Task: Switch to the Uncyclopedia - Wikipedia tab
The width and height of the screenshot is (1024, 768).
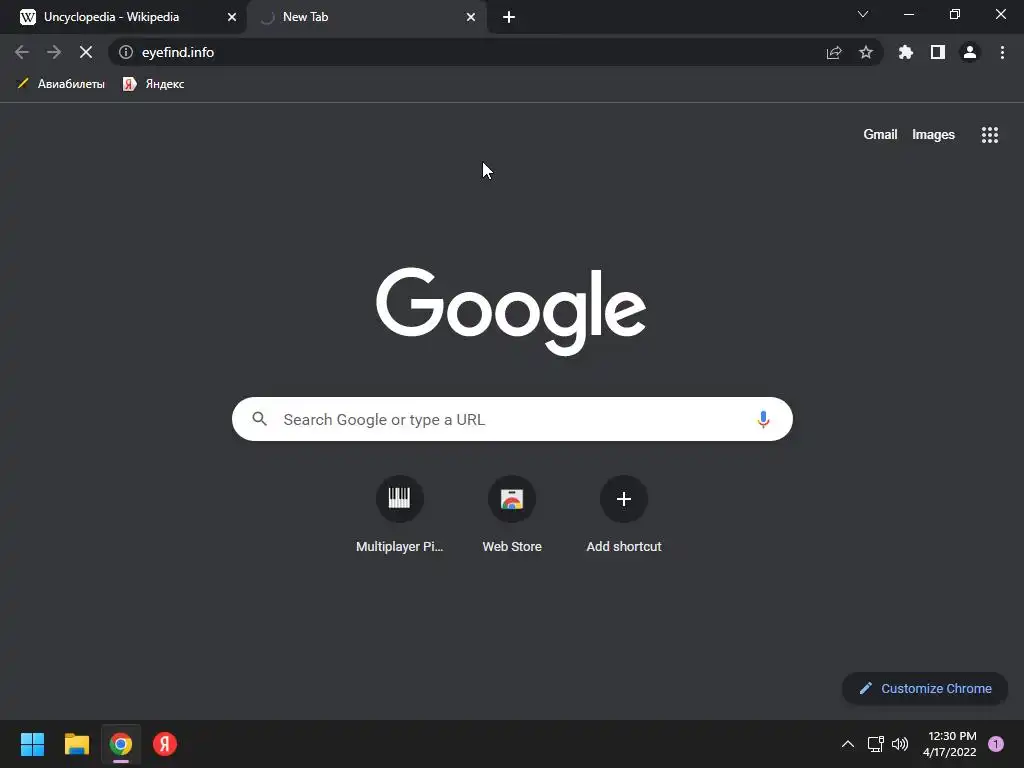Action: point(124,17)
